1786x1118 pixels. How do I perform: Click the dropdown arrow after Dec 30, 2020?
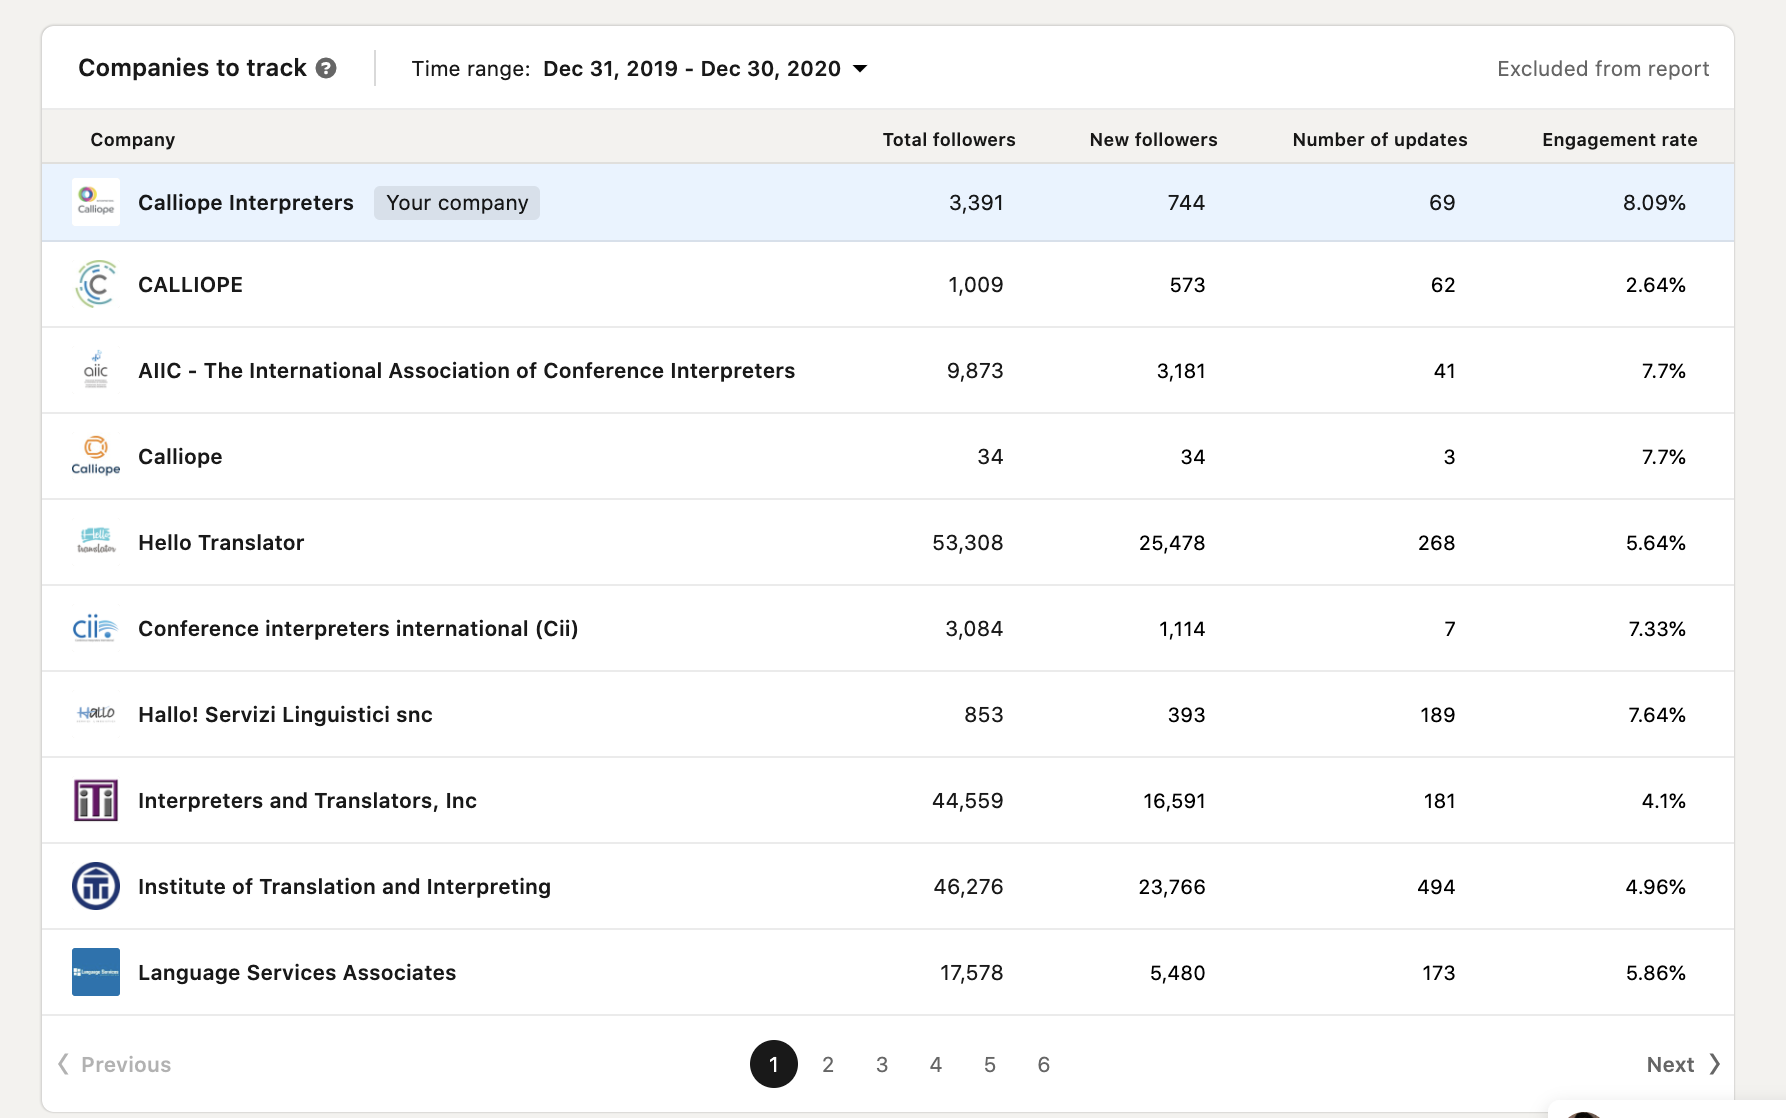click(x=860, y=69)
